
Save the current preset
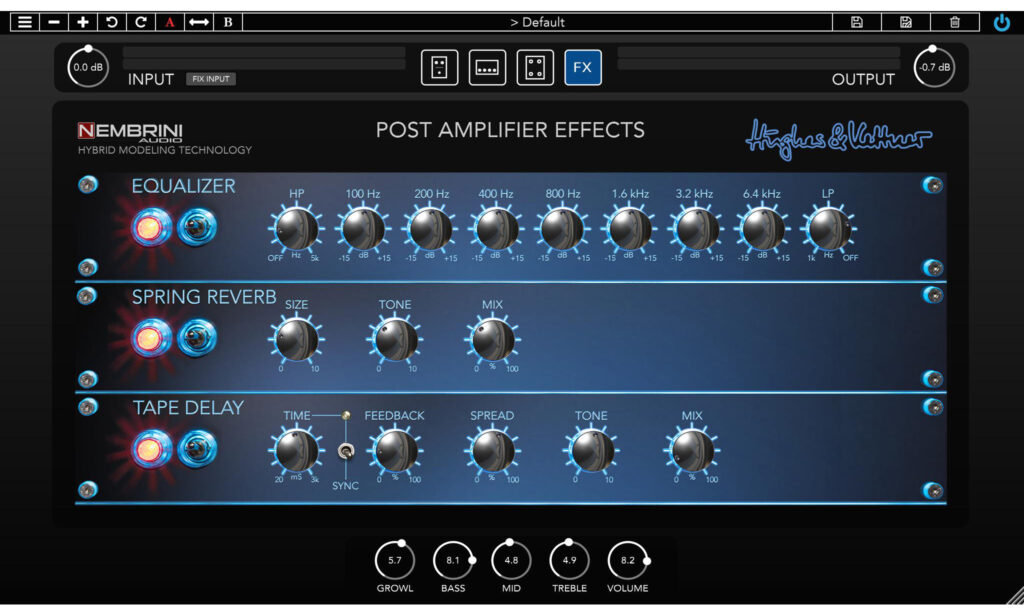point(857,22)
